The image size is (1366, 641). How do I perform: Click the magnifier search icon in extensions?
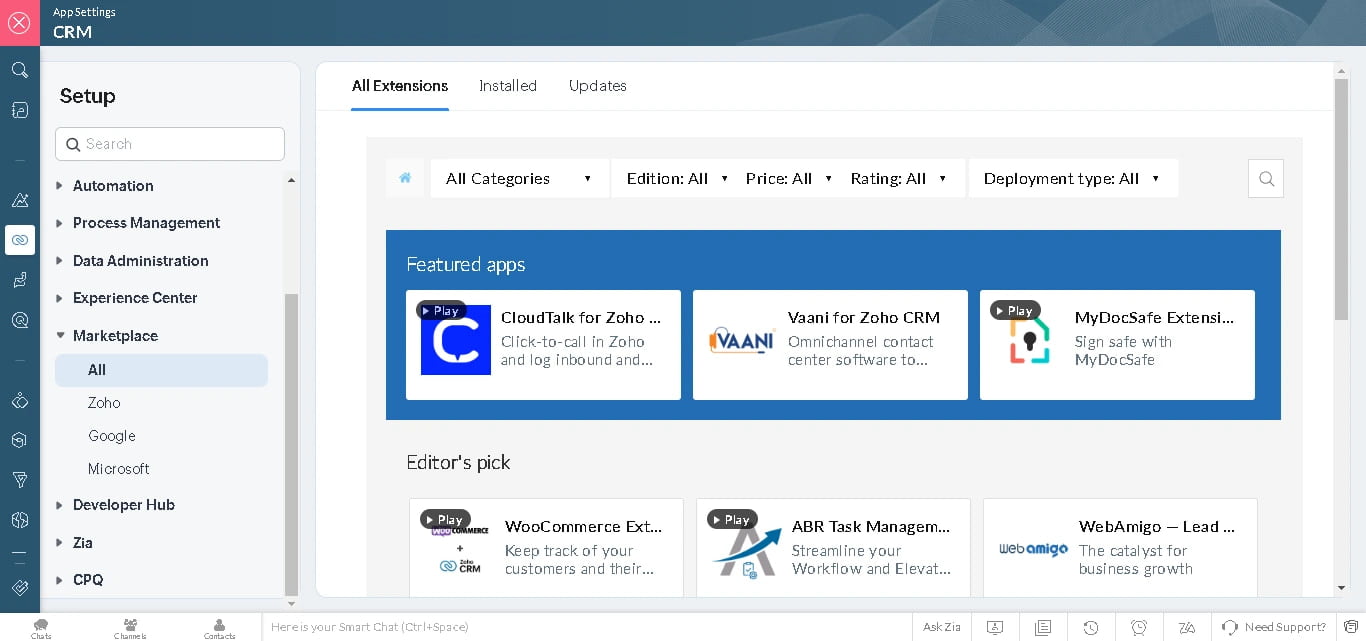[x=1265, y=179]
